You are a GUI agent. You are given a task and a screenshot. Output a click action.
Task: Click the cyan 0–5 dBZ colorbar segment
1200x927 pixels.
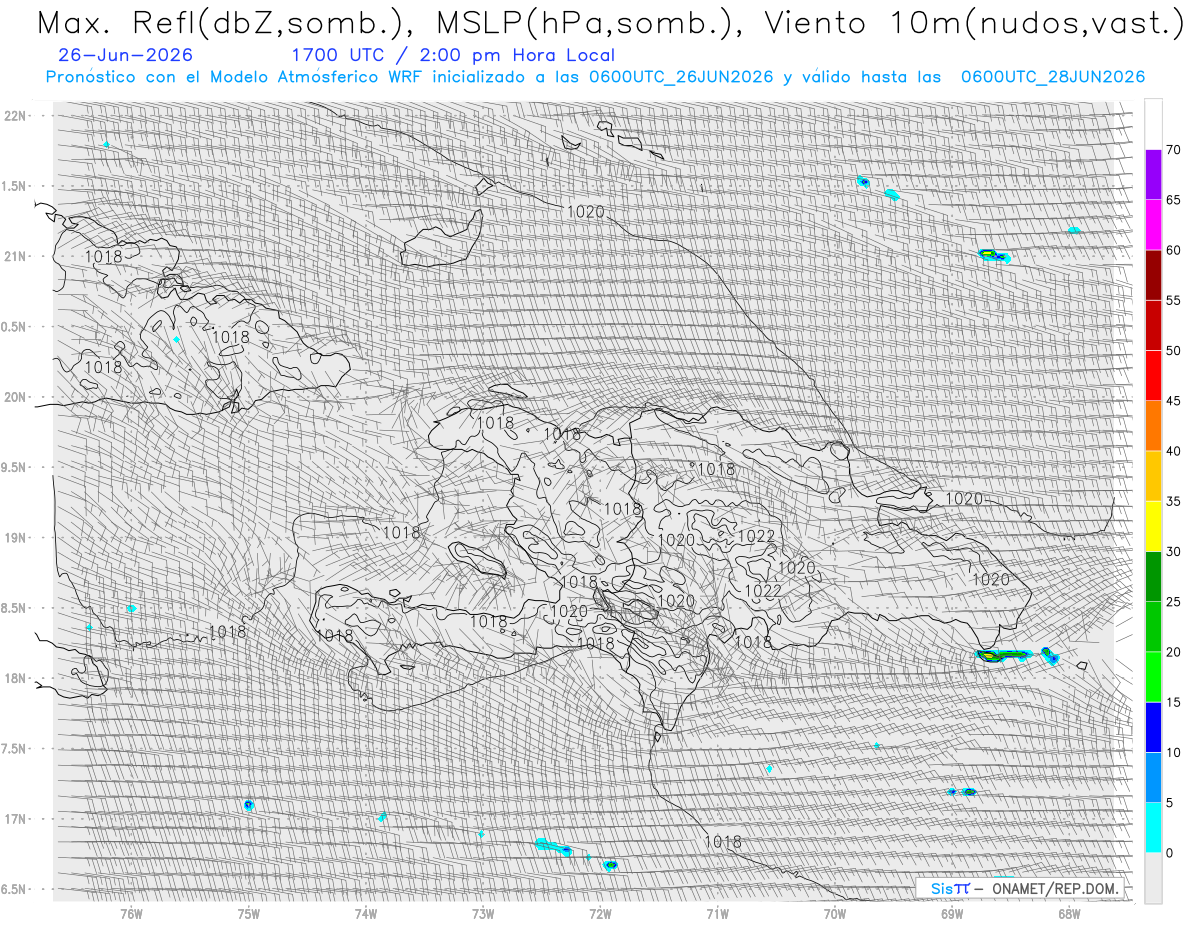(x=1153, y=827)
